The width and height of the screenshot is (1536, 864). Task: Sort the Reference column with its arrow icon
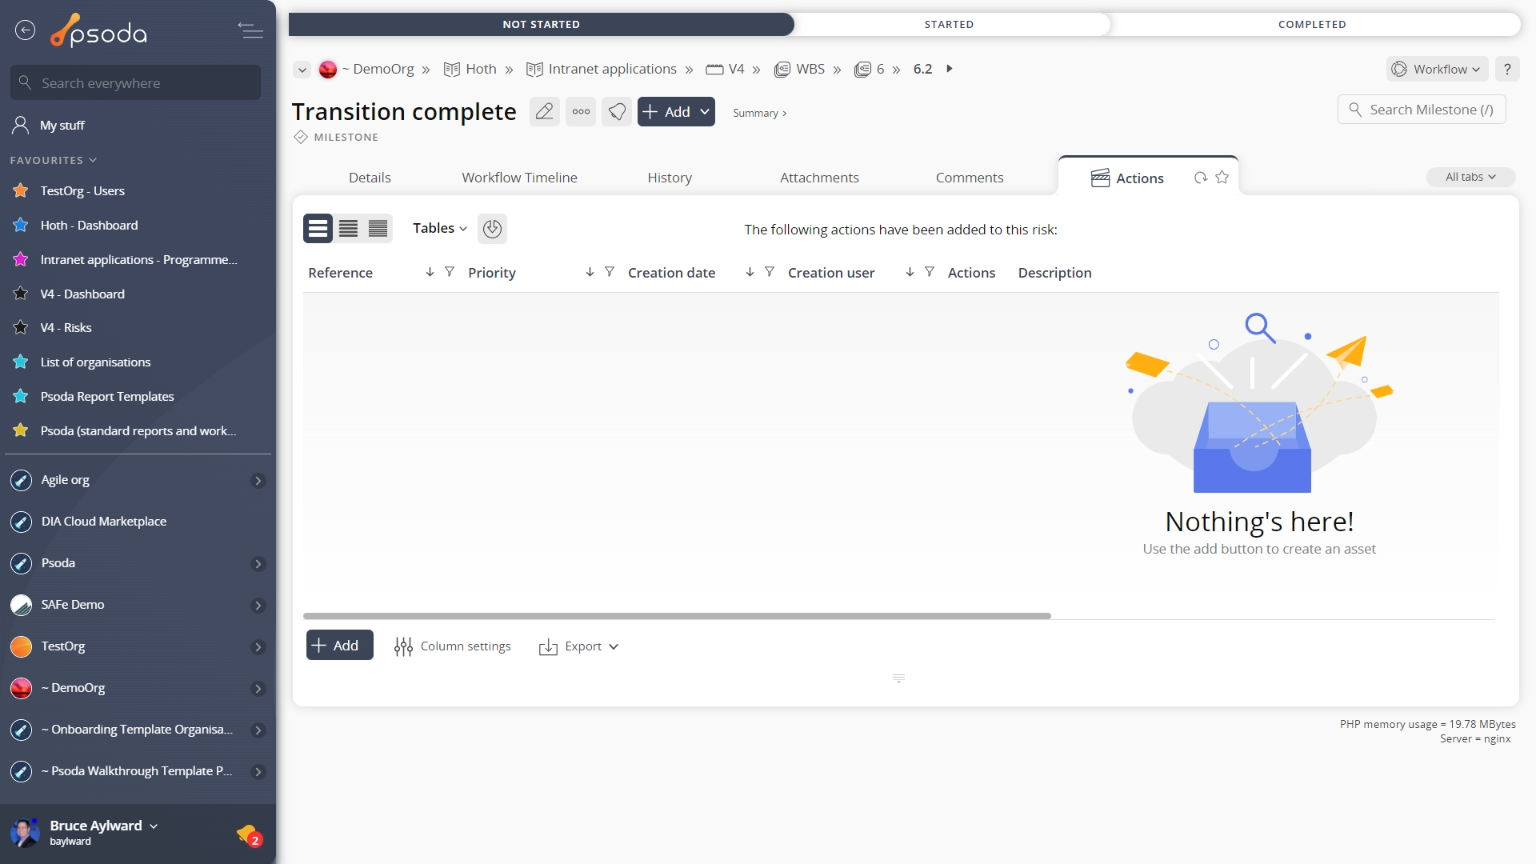pyautogui.click(x=430, y=272)
